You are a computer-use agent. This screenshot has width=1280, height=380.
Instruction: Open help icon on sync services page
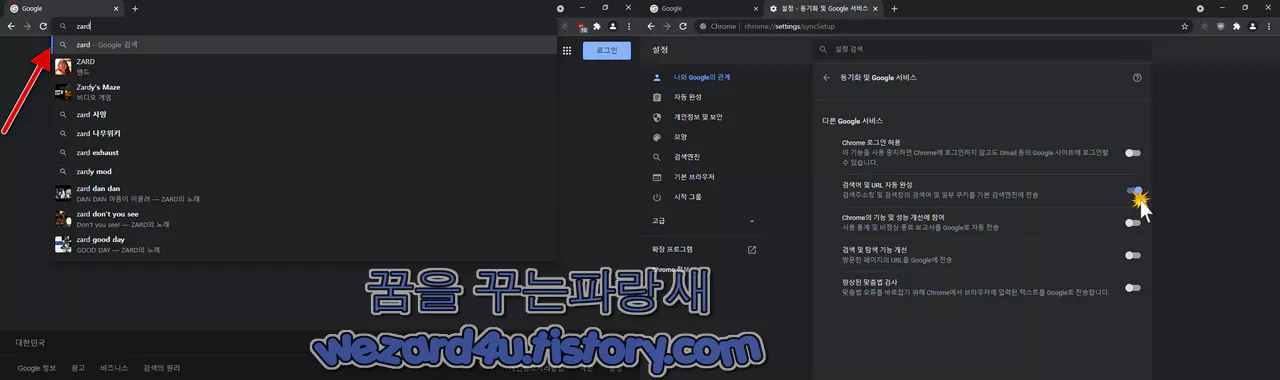tap(1137, 77)
